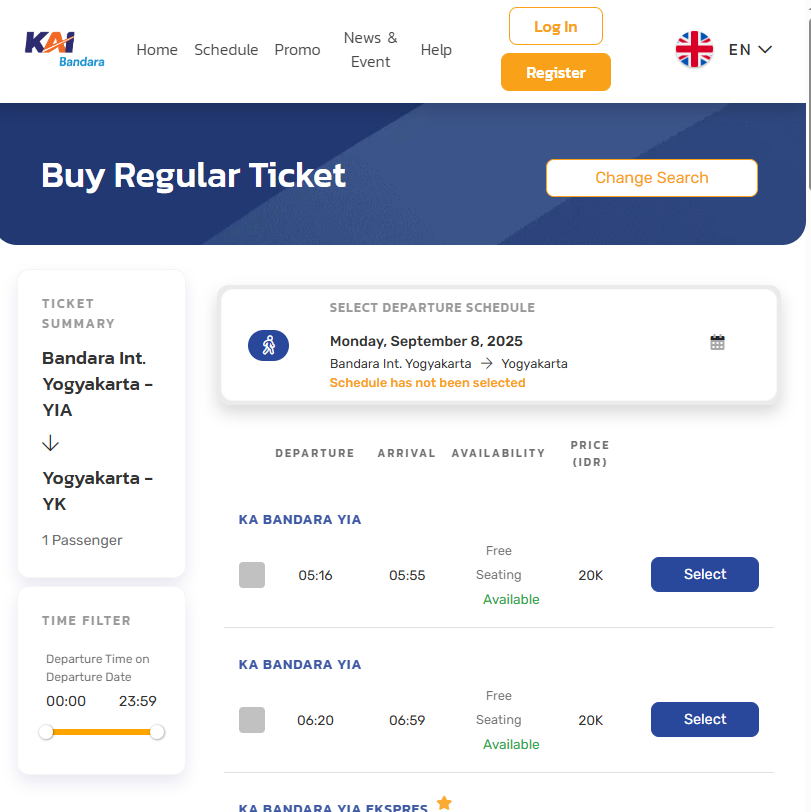Viewport: 811px width, 812px height.
Task: Select the 05:16 KA Bandara YIA train
Action: click(704, 574)
